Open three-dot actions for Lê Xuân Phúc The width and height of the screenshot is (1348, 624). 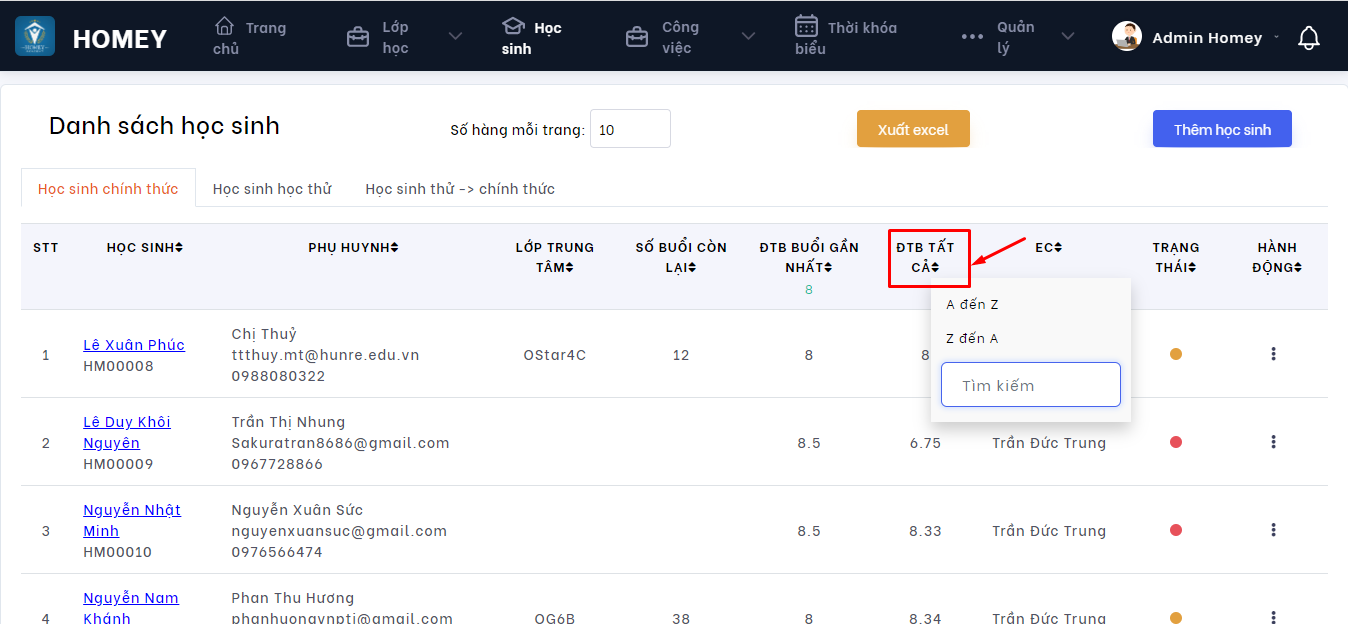coord(1273,354)
